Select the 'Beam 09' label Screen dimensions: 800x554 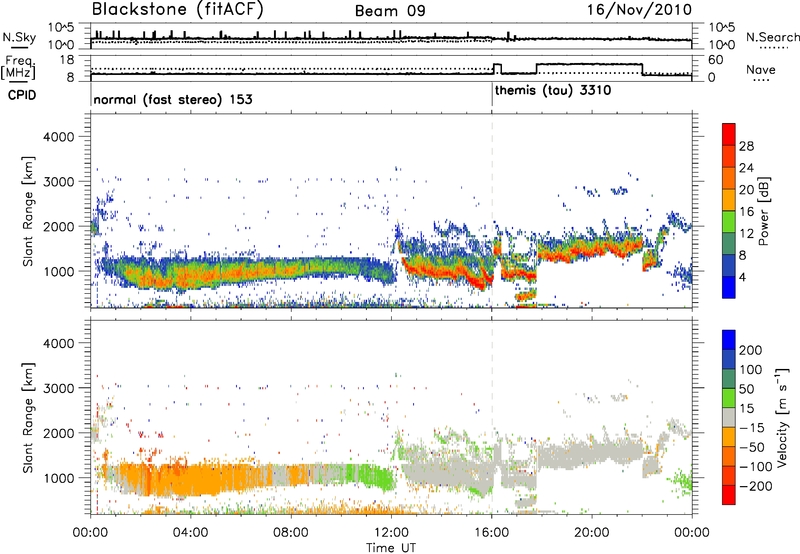[390, 11]
